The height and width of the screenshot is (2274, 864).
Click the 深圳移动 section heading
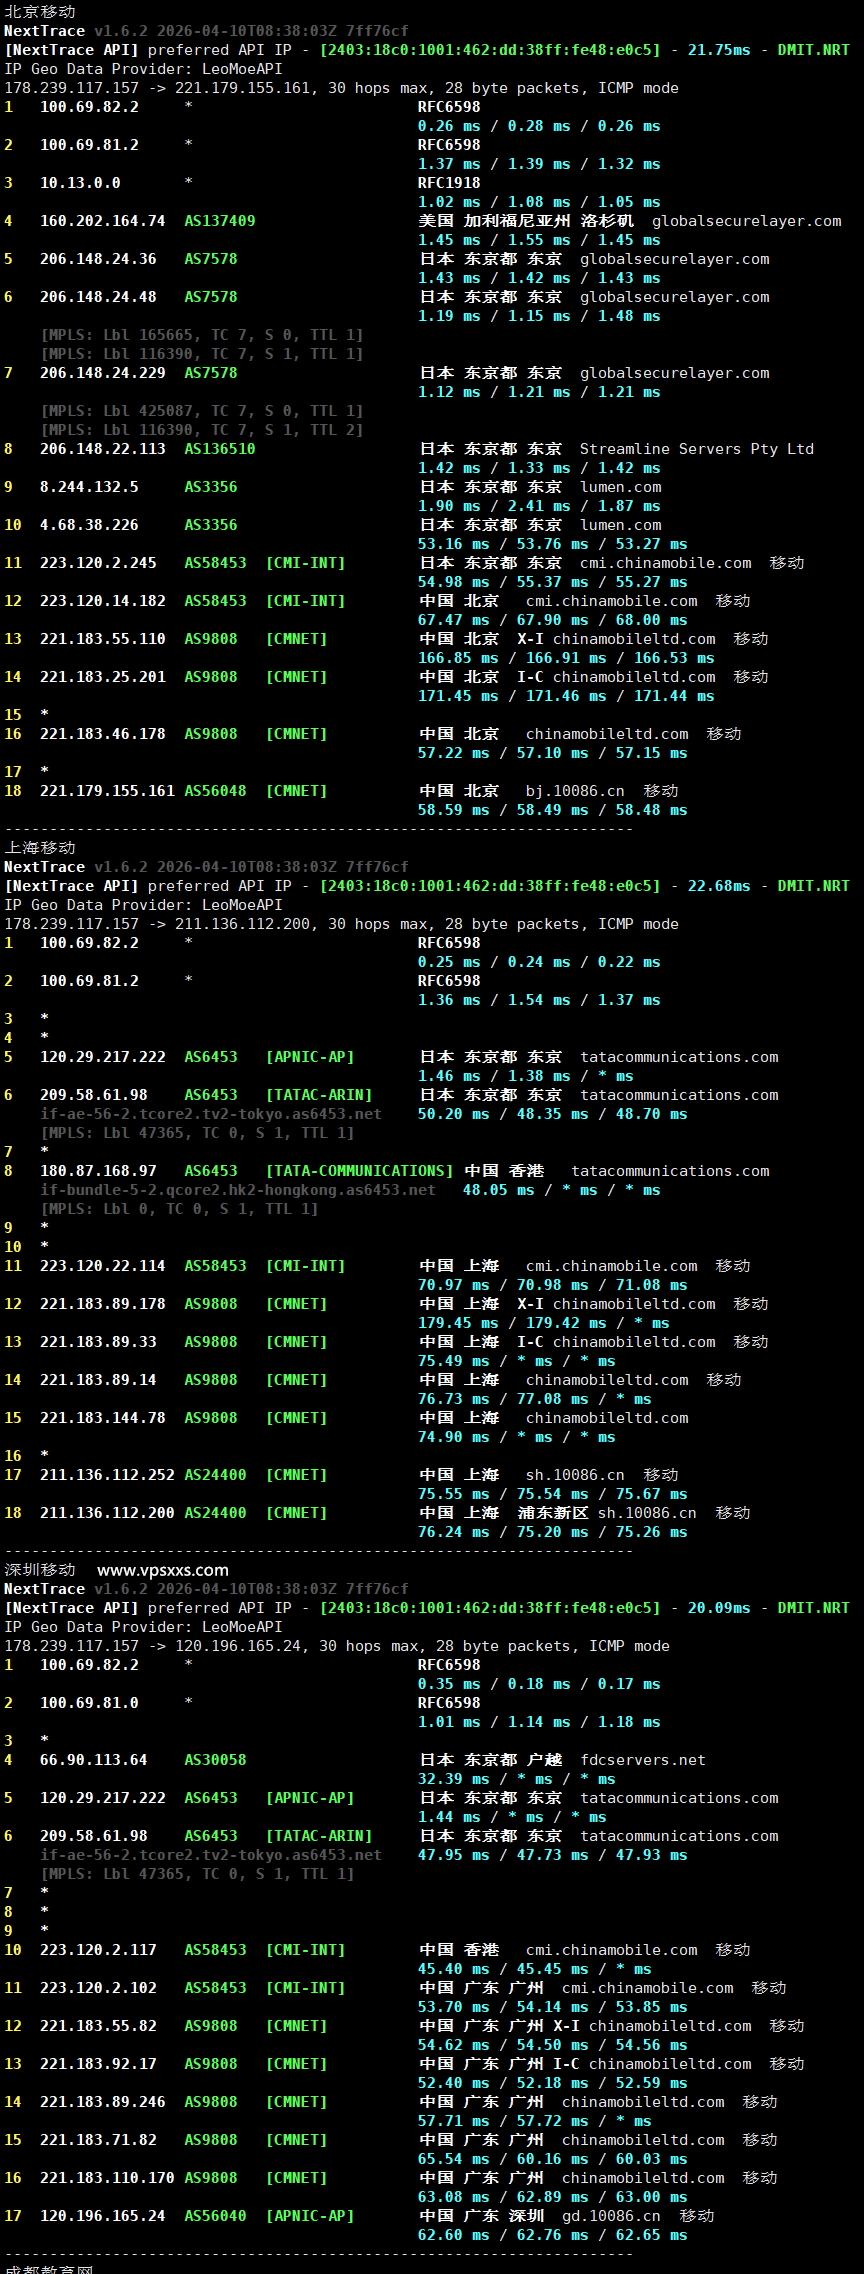[x=40, y=1569]
